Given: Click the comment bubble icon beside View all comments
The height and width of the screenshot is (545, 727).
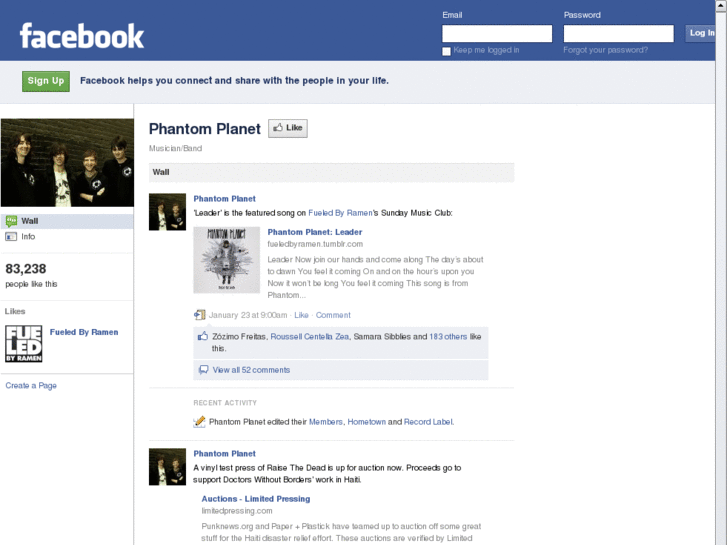Looking at the screenshot, I should click(x=203, y=370).
